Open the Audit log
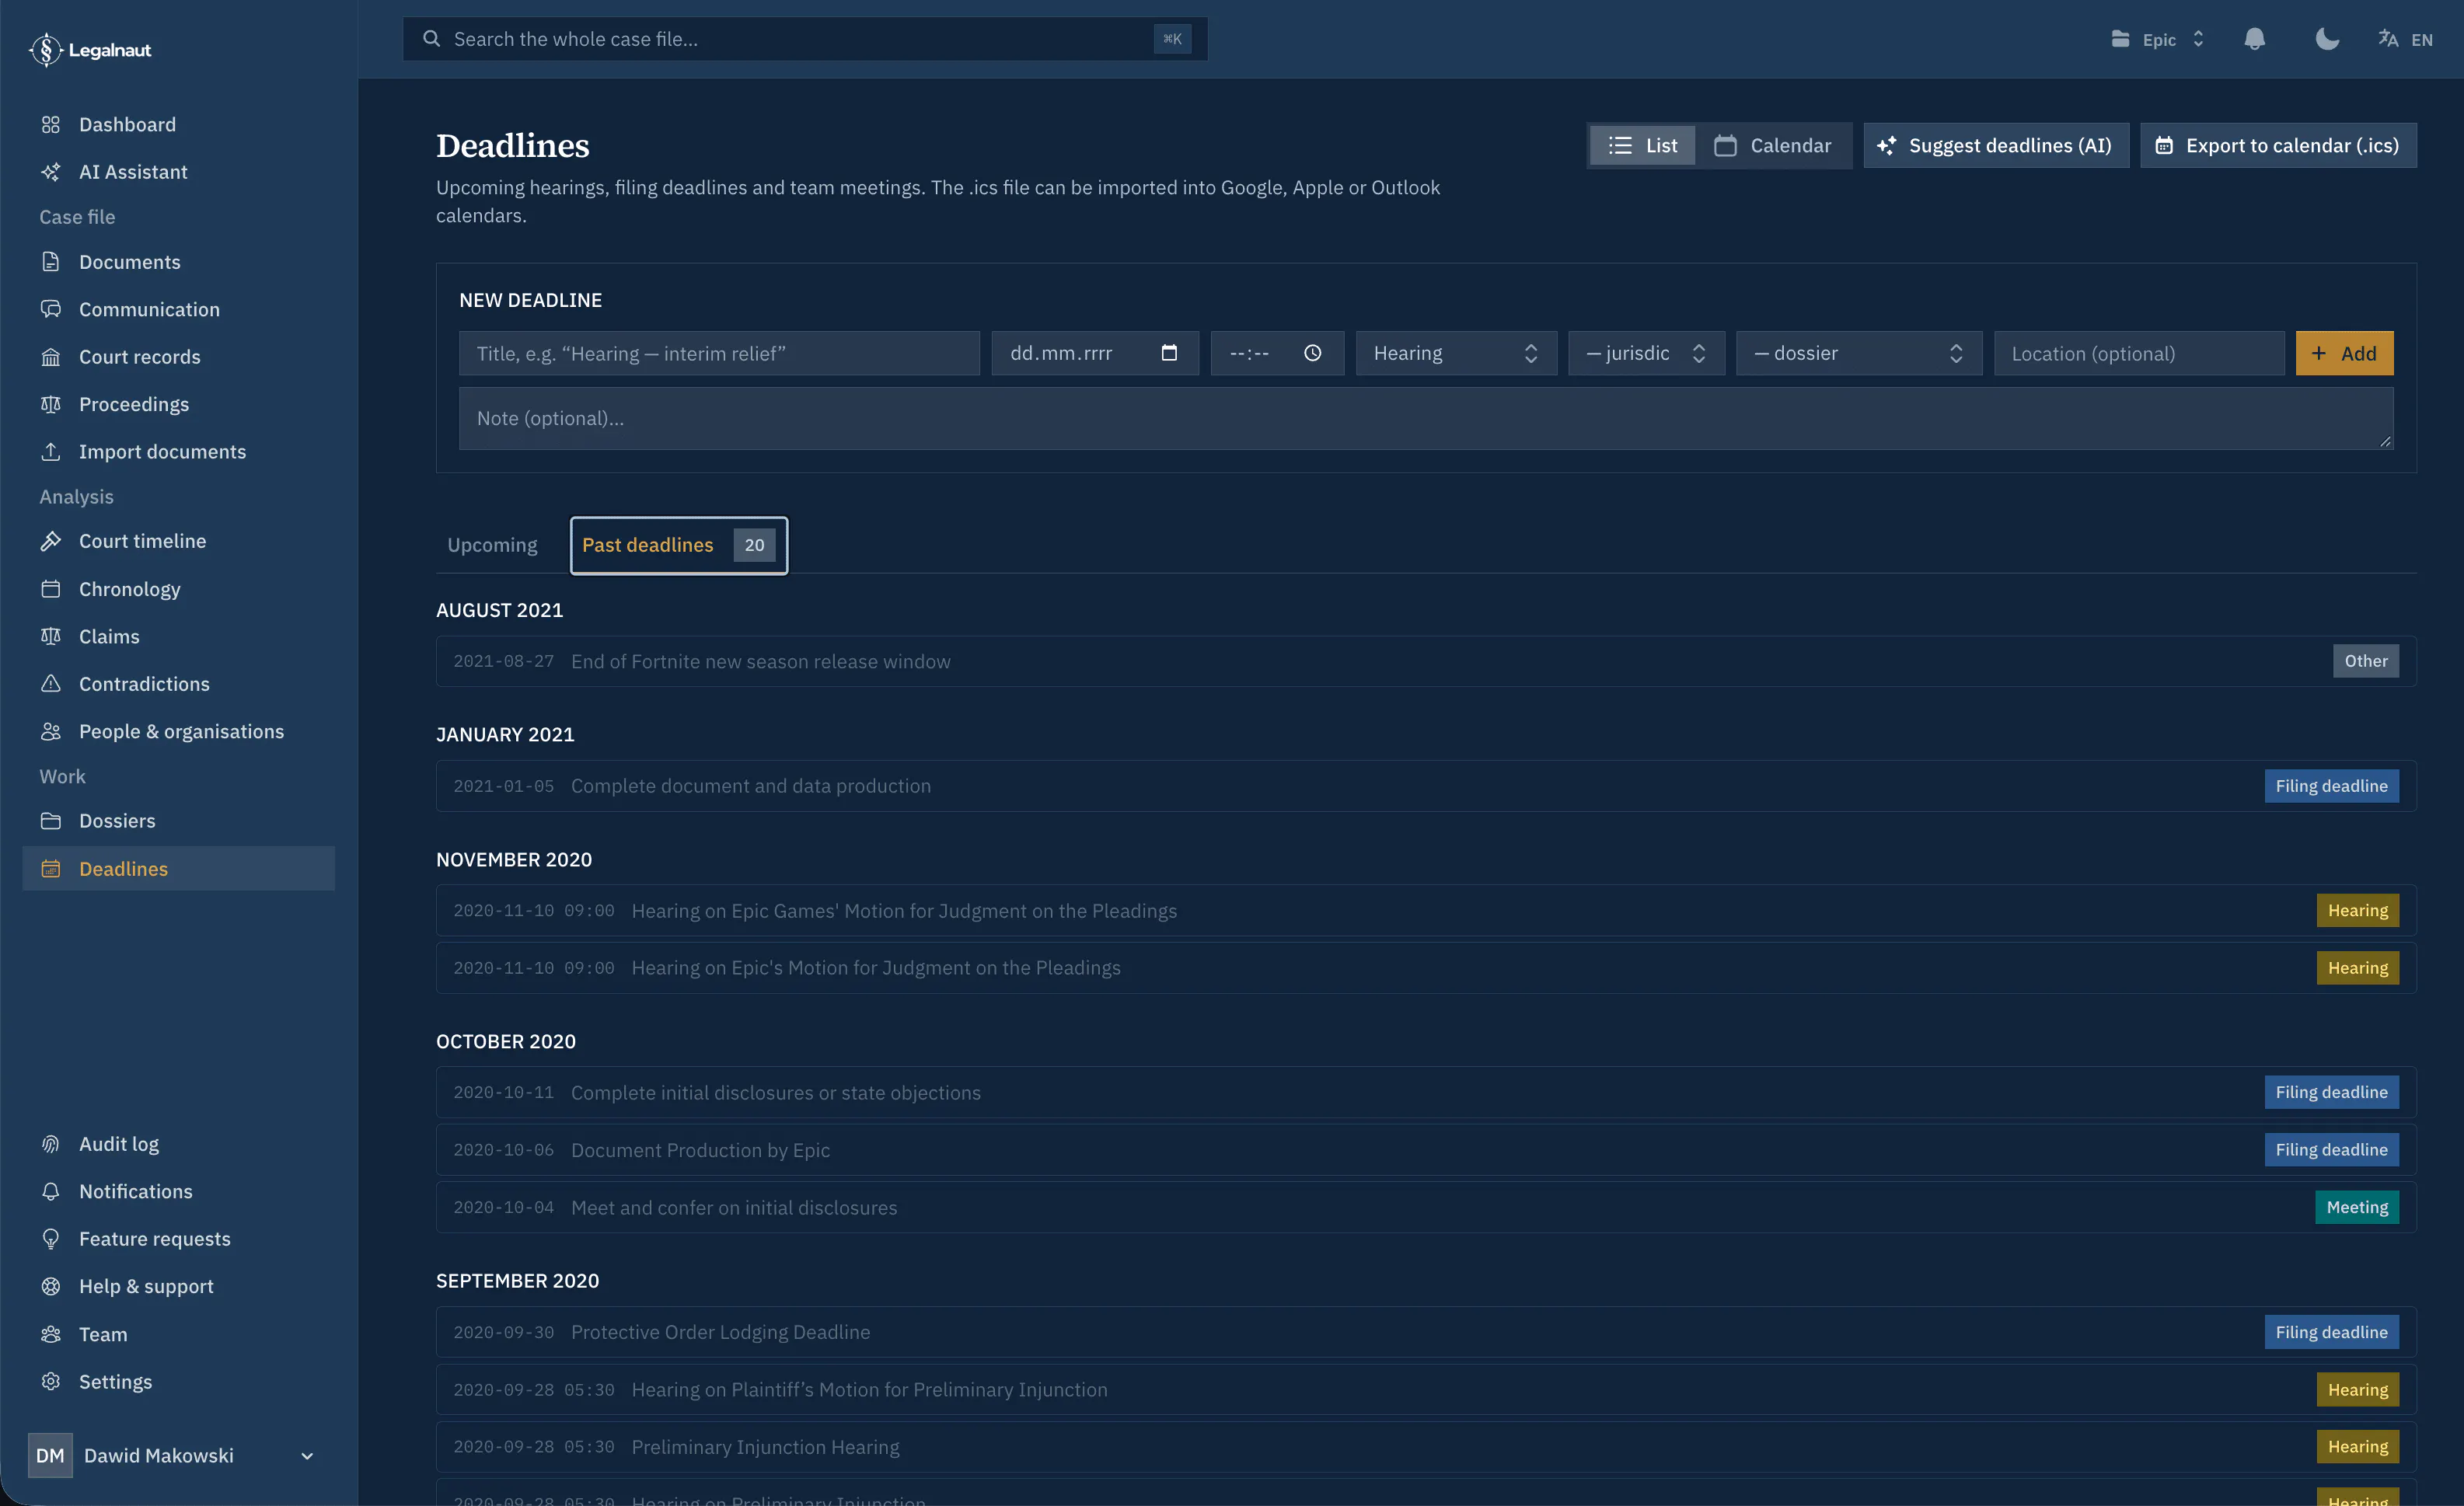The width and height of the screenshot is (2464, 1506). tap(178, 1144)
